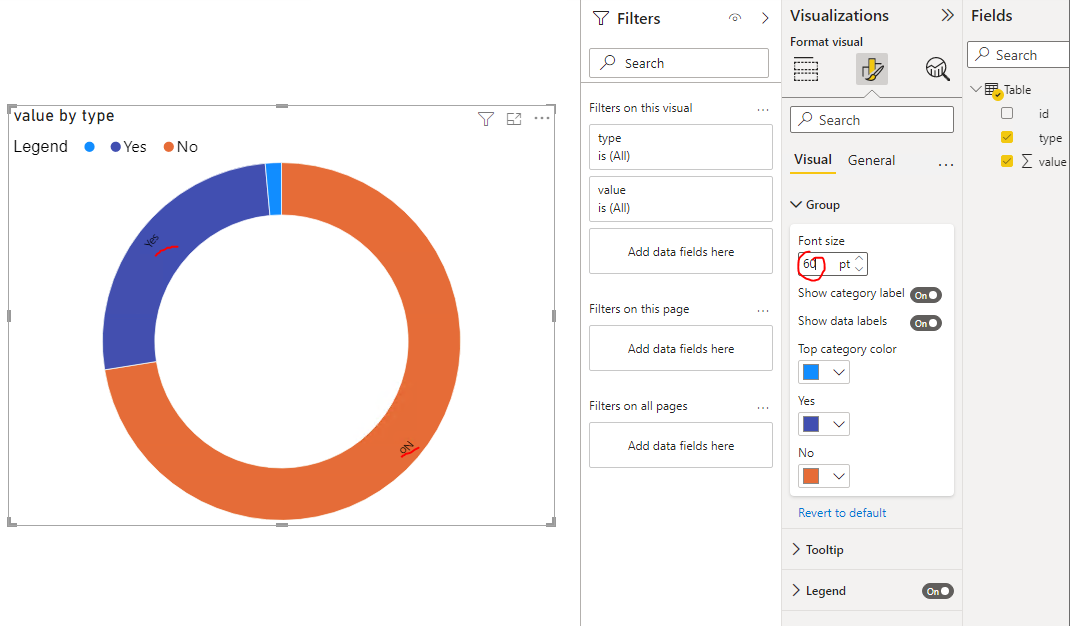
Task: Click the search box in the Fields pane
Action: coord(1018,55)
